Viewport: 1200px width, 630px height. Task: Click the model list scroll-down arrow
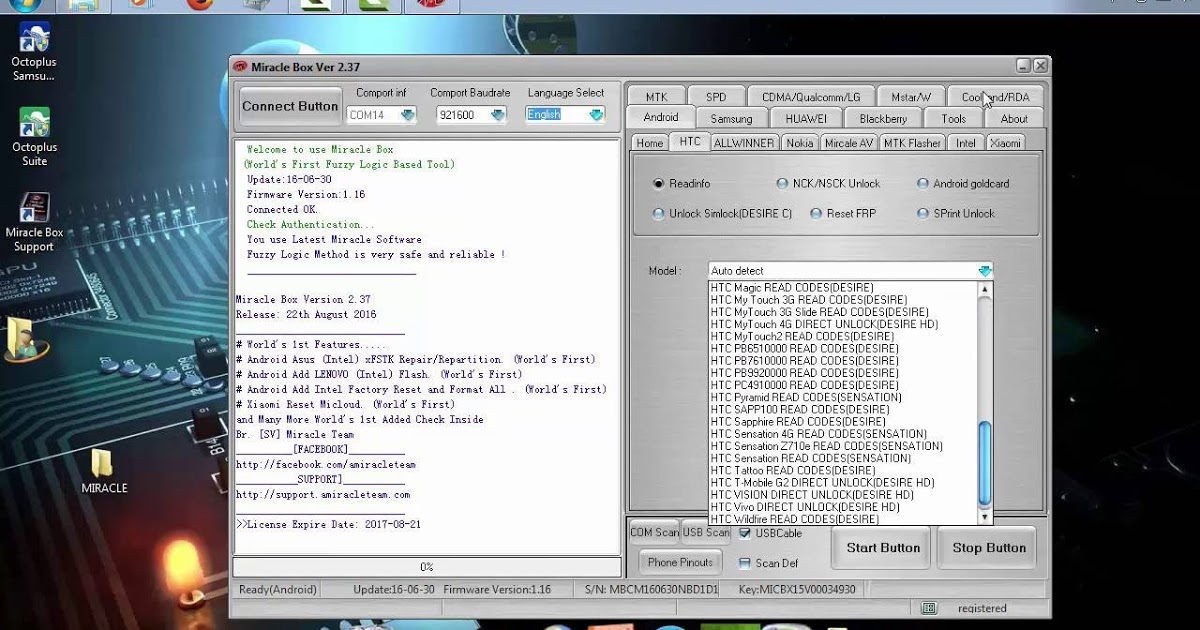[985, 518]
